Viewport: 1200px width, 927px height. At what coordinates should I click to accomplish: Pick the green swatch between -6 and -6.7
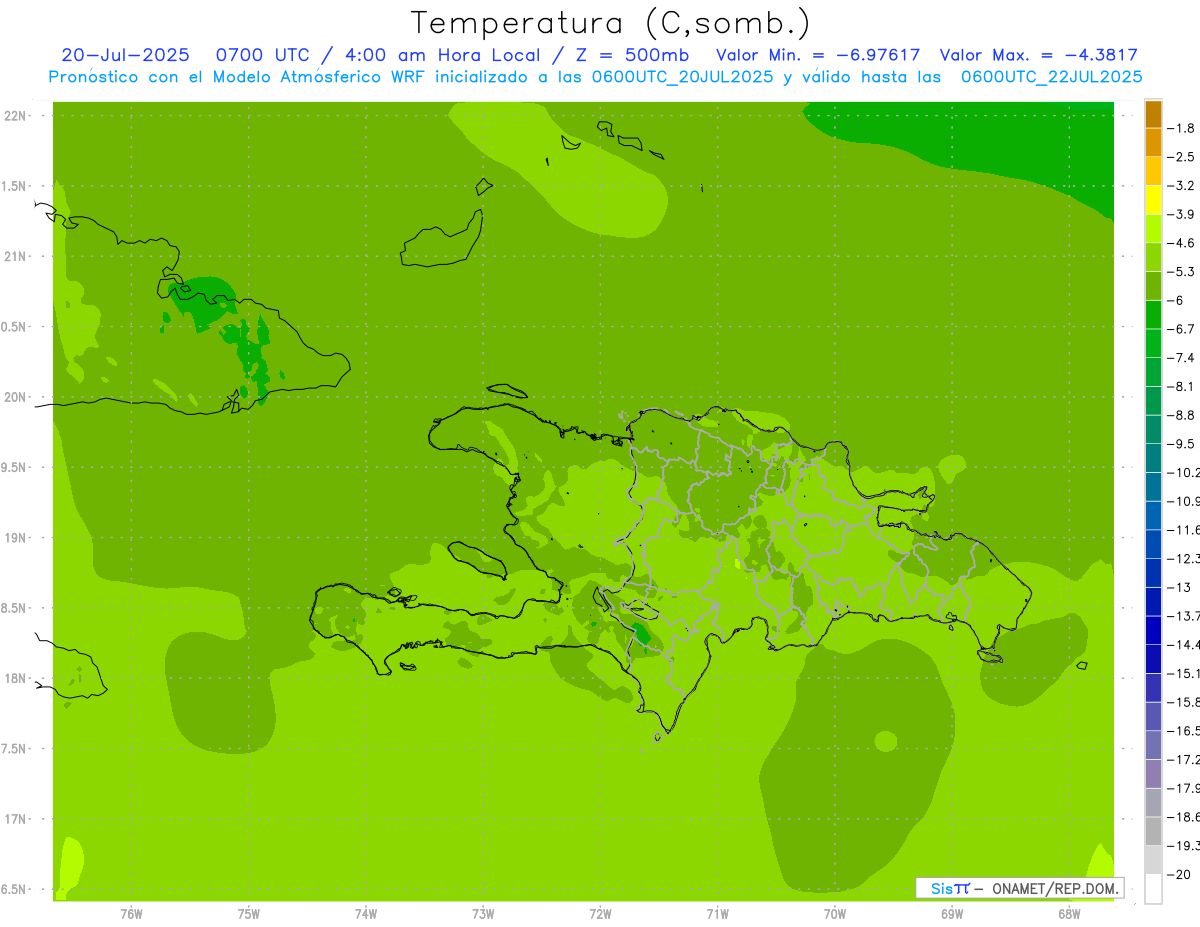click(1153, 315)
